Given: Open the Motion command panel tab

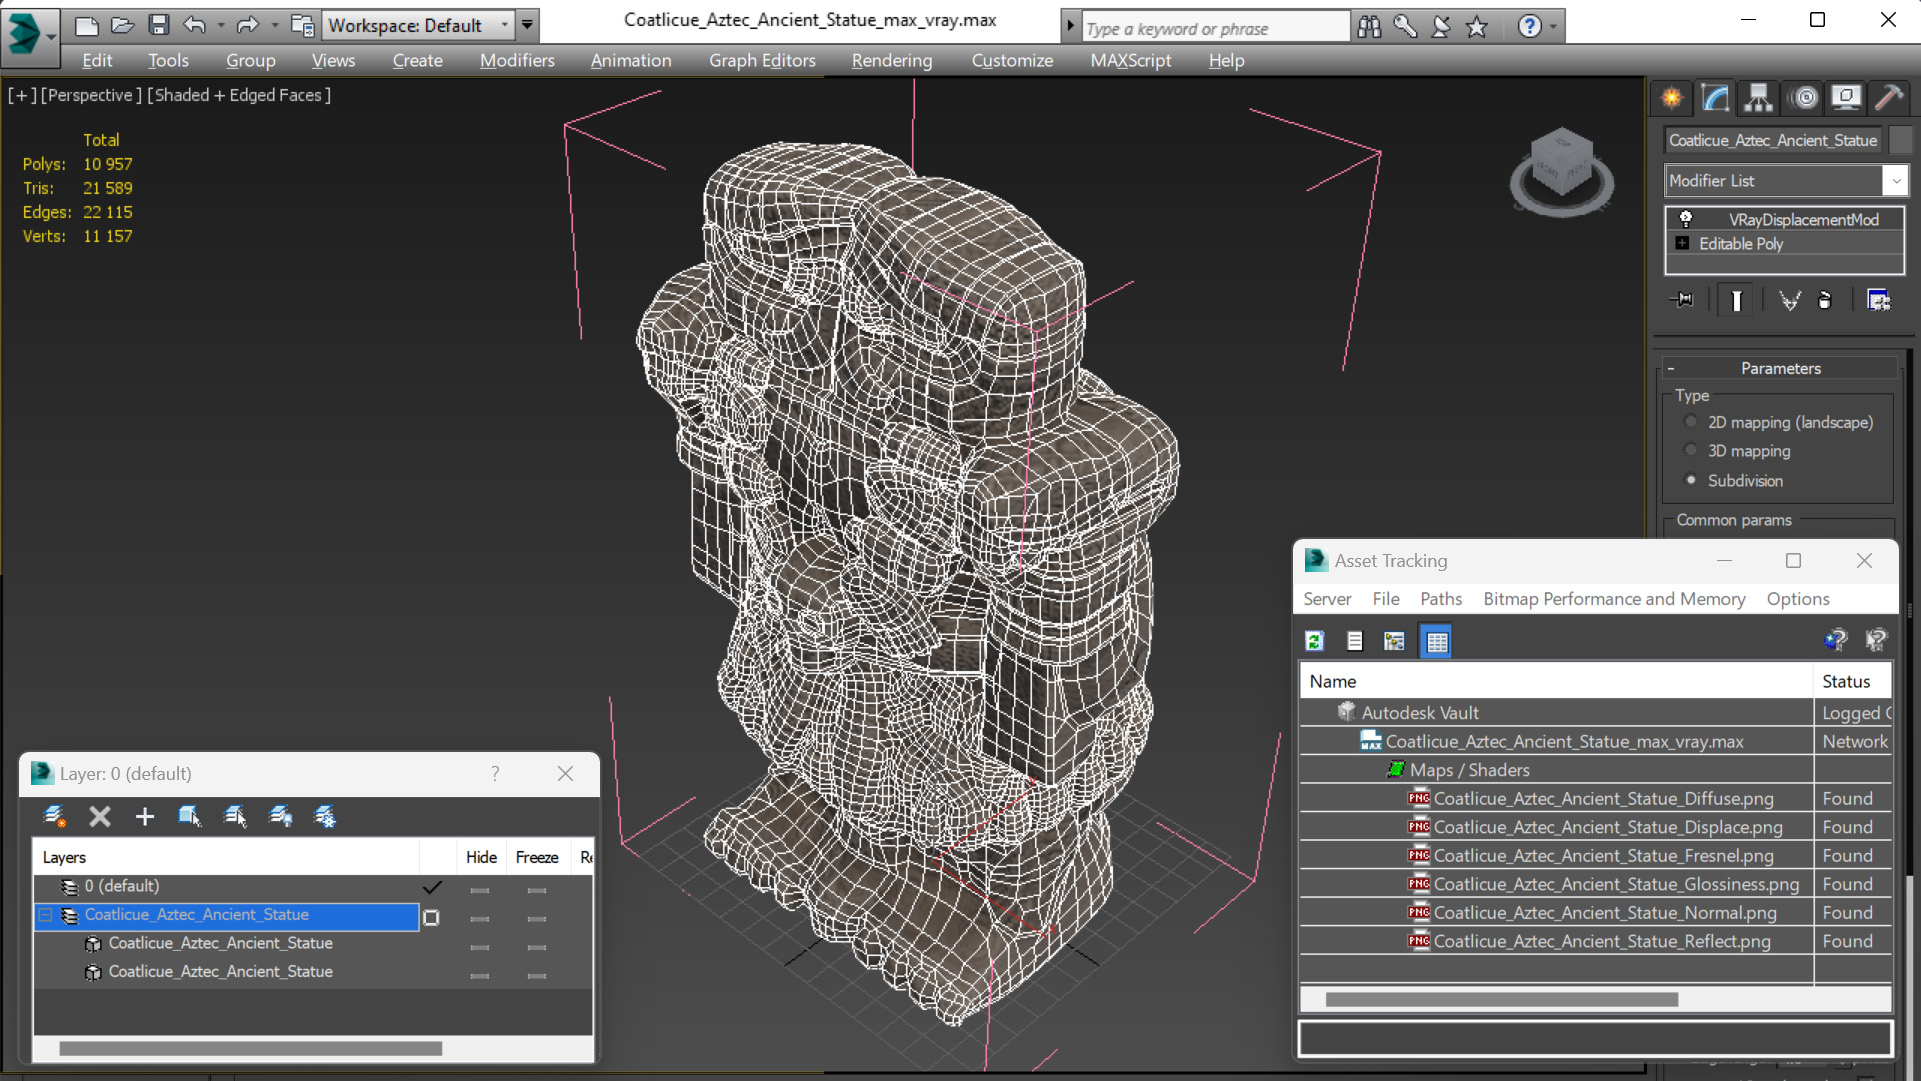Looking at the screenshot, I should point(1805,98).
